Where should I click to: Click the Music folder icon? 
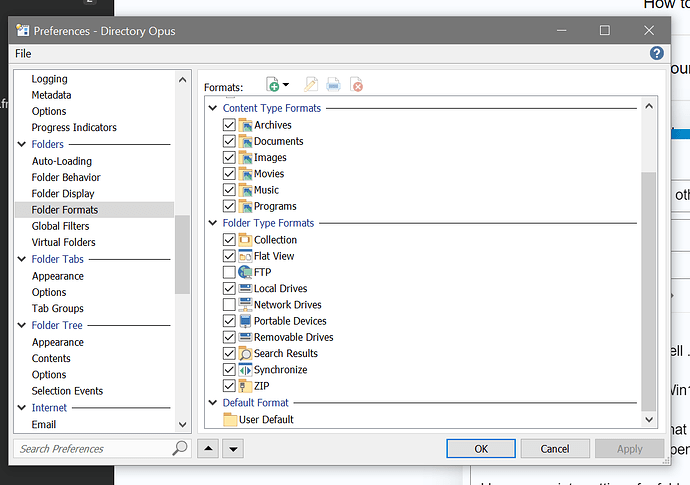[245, 190]
